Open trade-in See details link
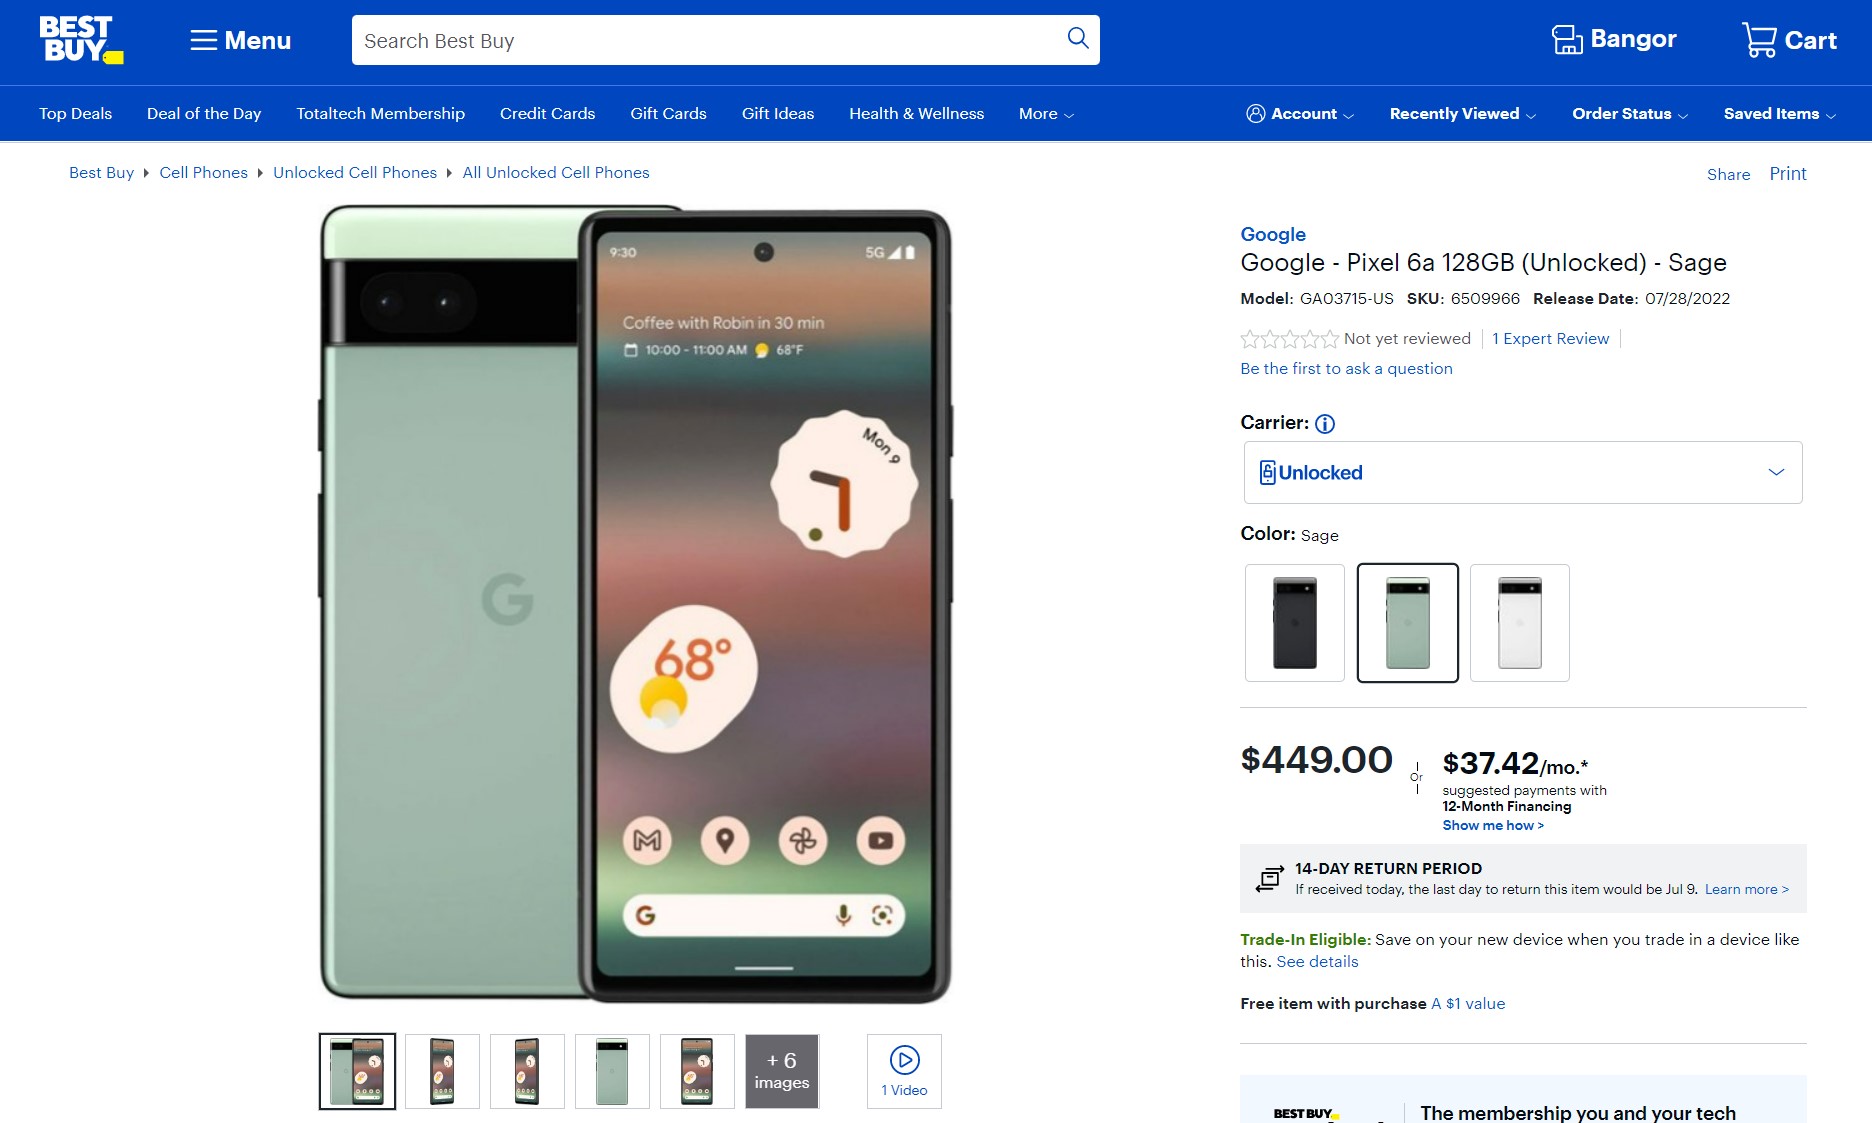 click(1317, 962)
